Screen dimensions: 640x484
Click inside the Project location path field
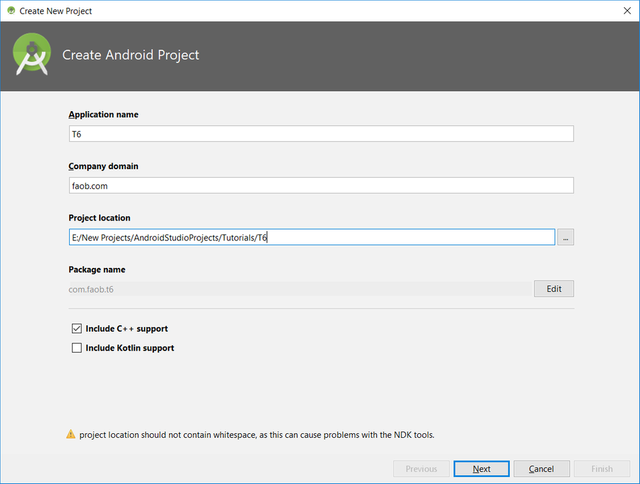(312, 237)
